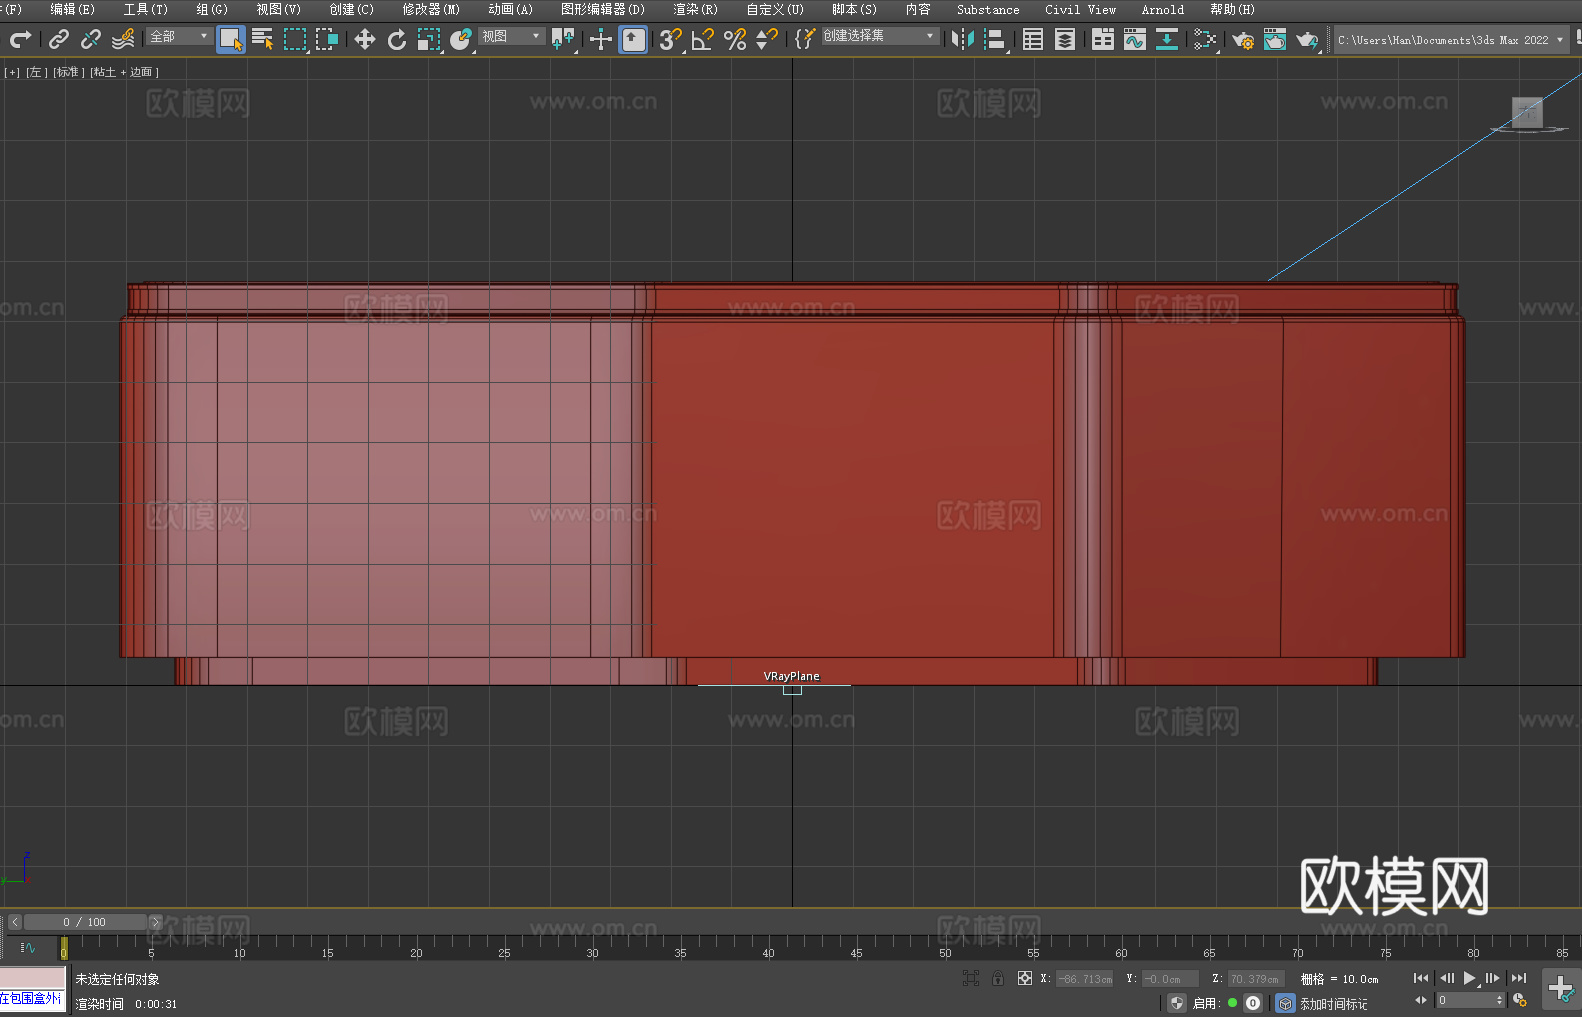The width and height of the screenshot is (1582, 1017).
Task: Select the Scale tool
Action: [x=429, y=39]
